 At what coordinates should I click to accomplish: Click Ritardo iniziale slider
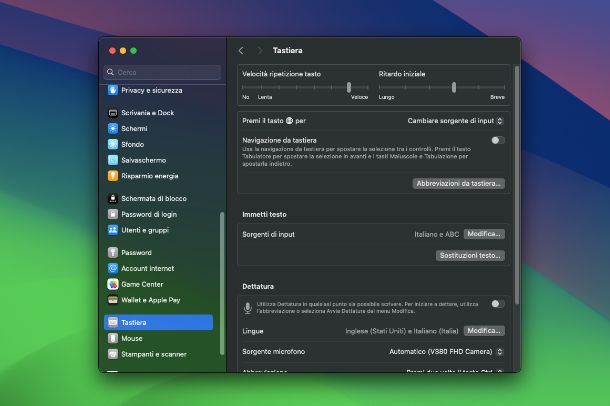coord(442,88)
